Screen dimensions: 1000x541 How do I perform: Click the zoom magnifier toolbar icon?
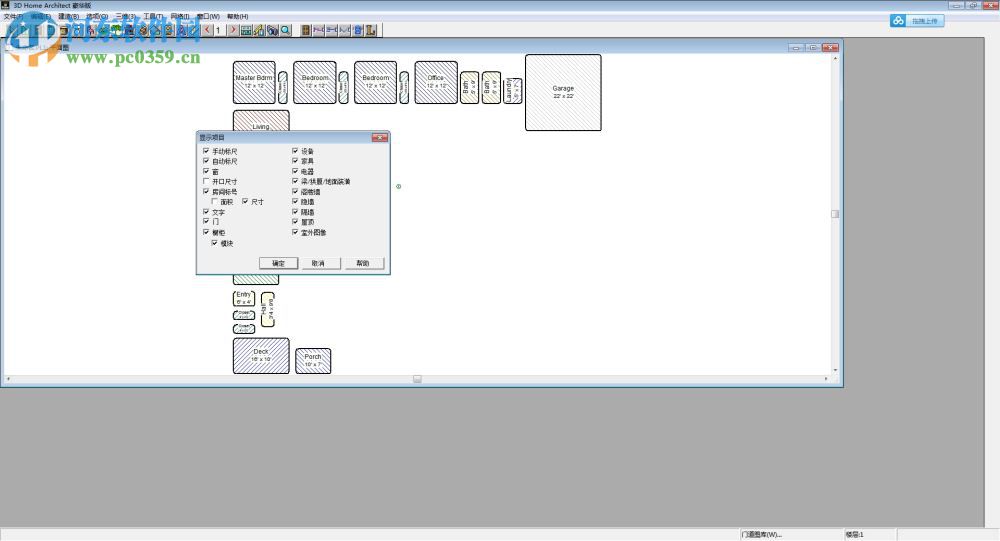pos(286,30)
